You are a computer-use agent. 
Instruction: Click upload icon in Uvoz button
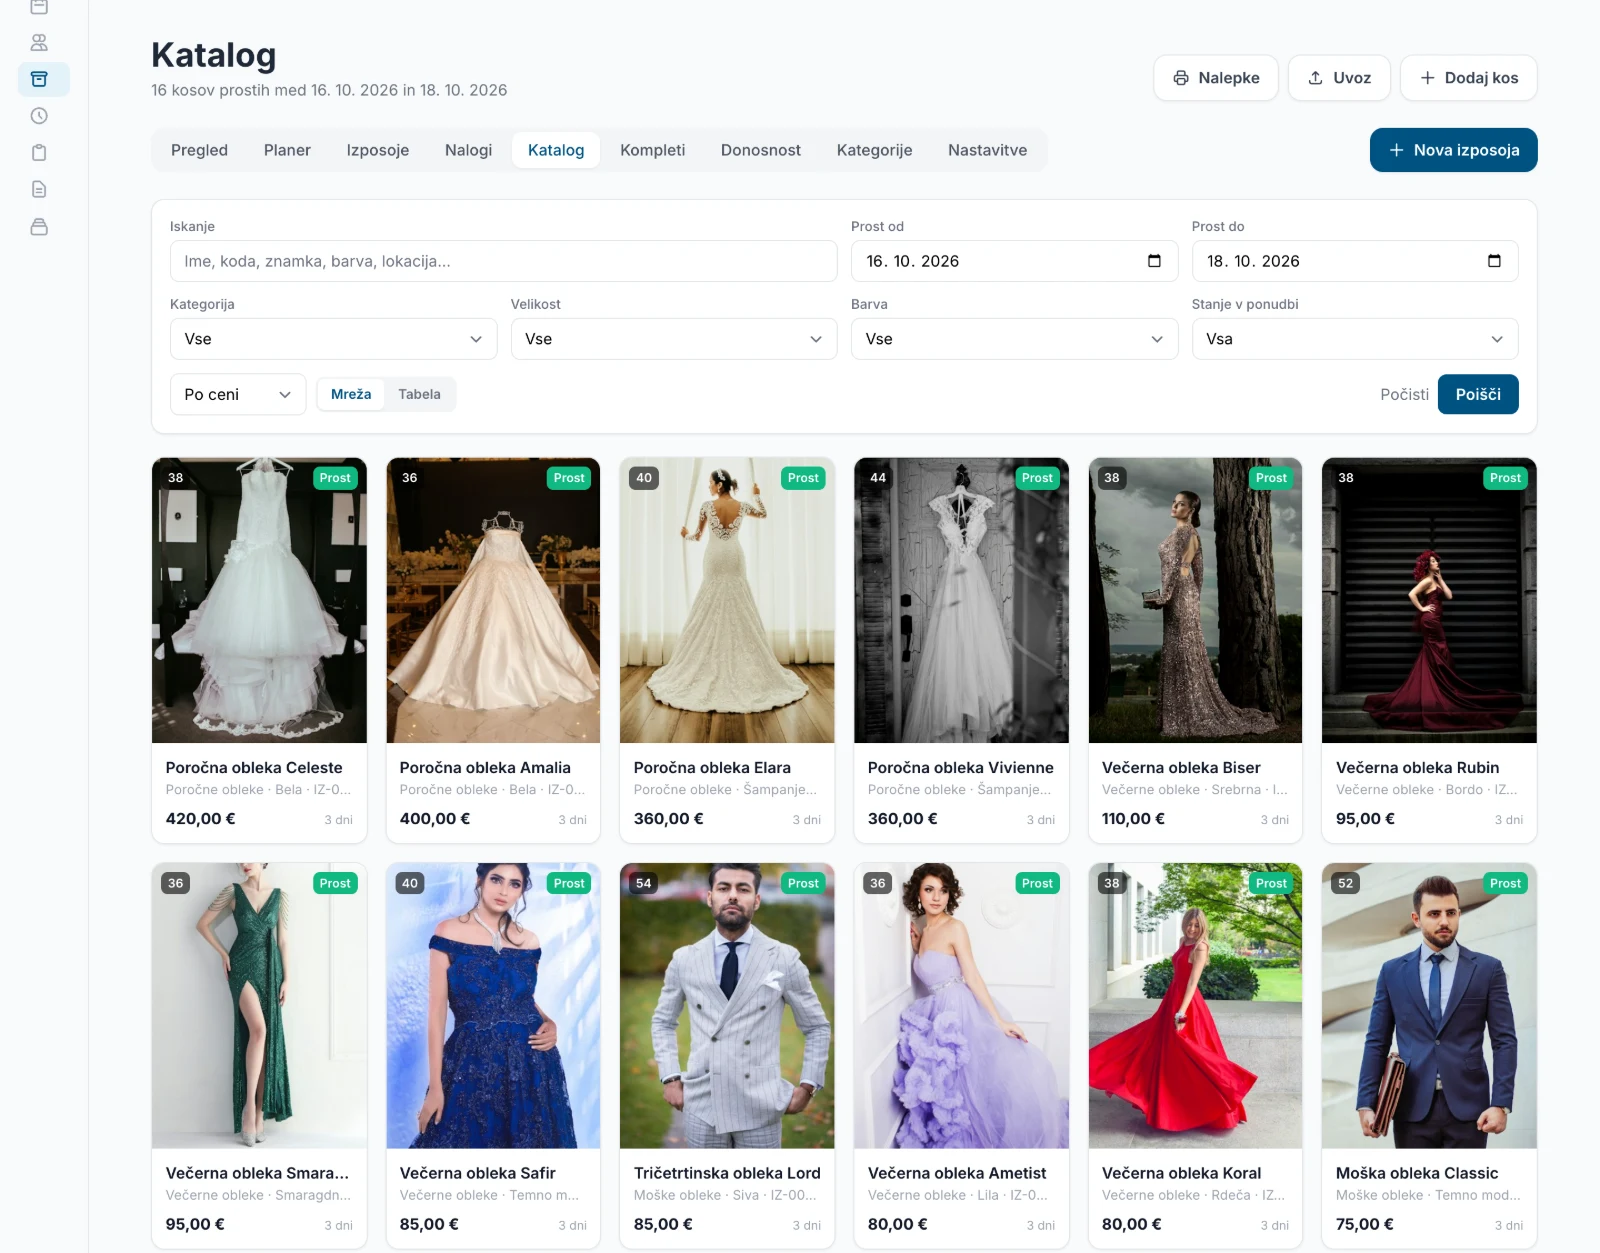click(1316, 78)
